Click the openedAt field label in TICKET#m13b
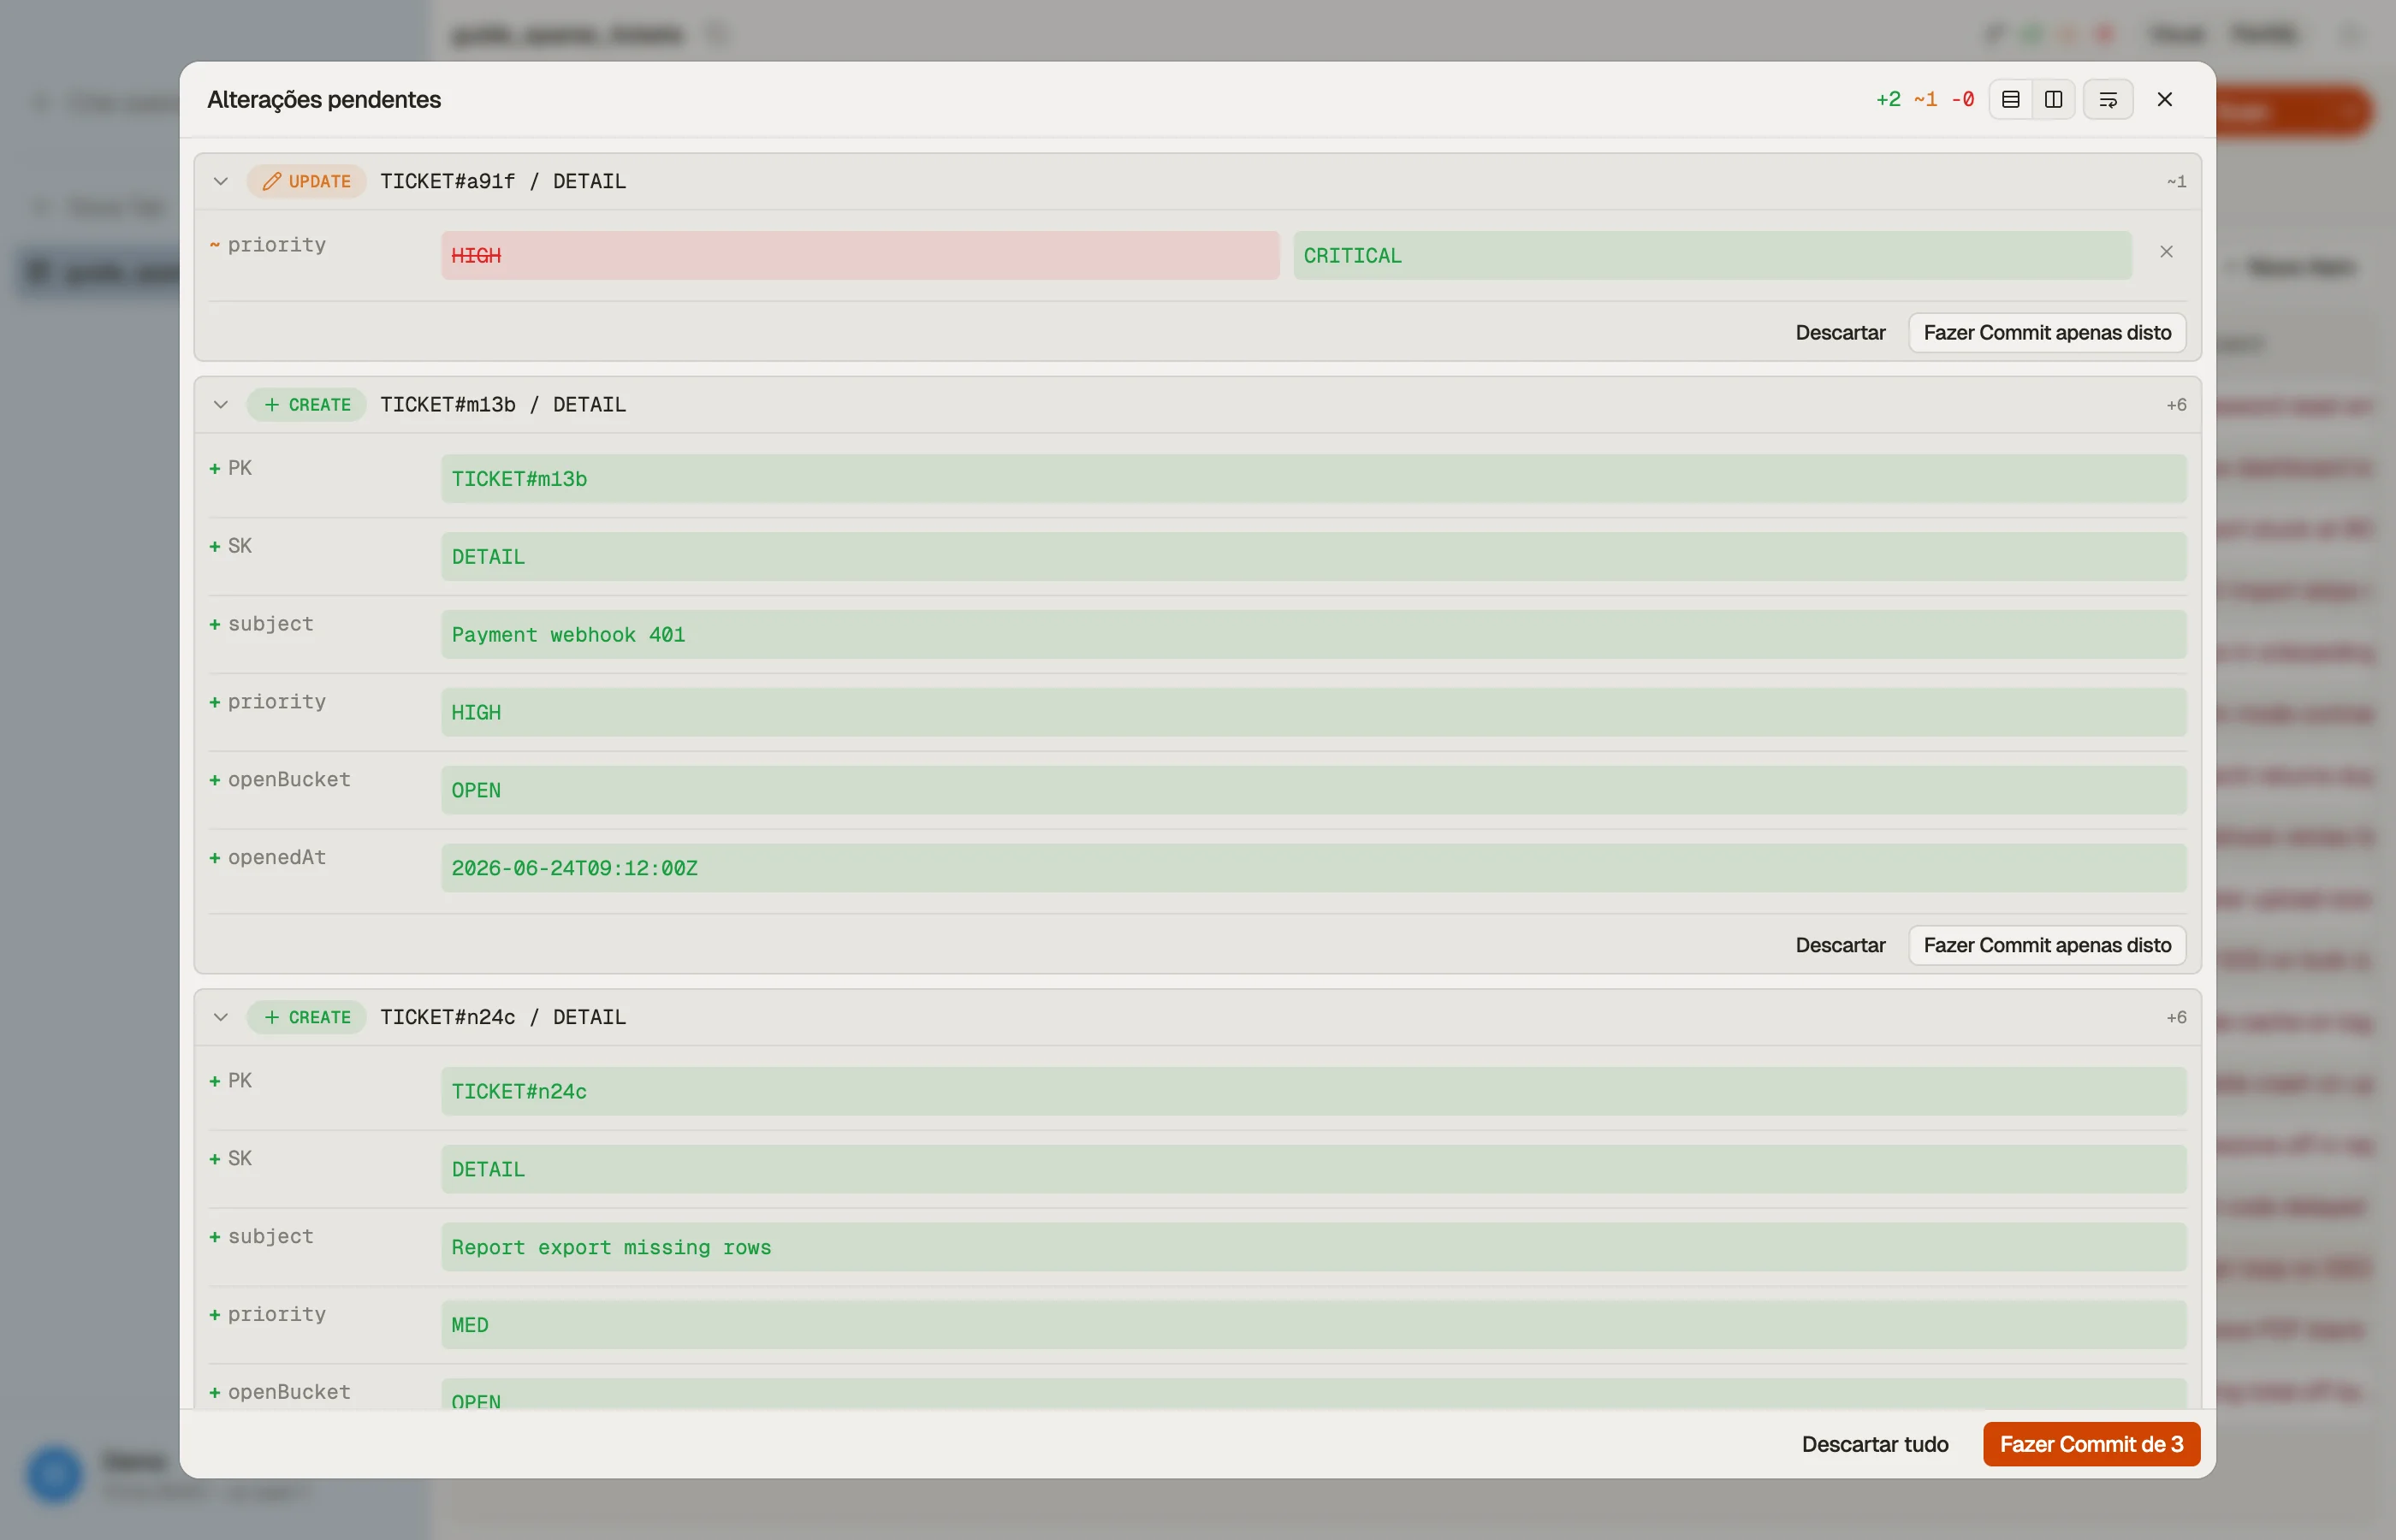Image resolution: width=2396 pixels, height=1540 pixels. click(x=277, y=858)
